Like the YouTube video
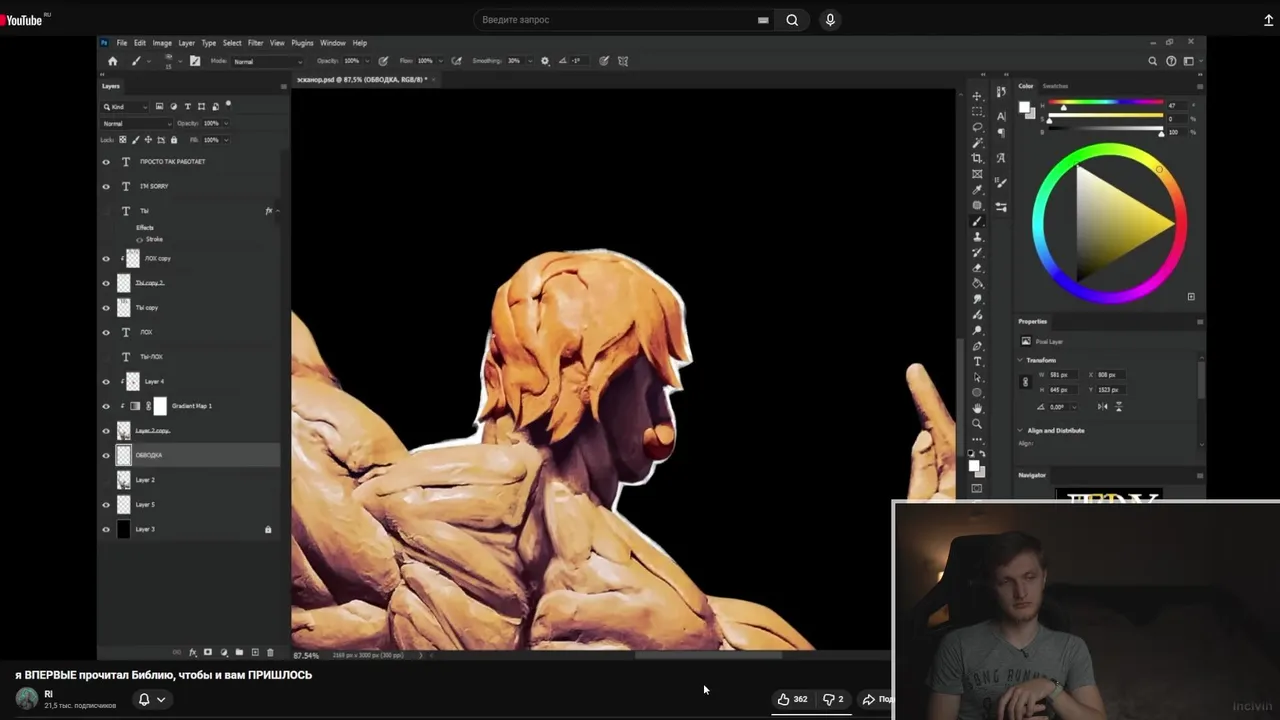1280x720 pixels. 793,699
